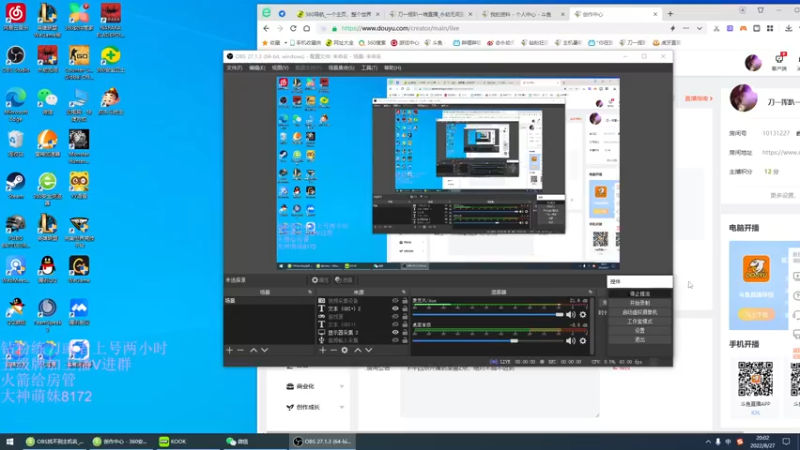
Task: Go back with the browser back arrow
Action: tap(266, 29)
